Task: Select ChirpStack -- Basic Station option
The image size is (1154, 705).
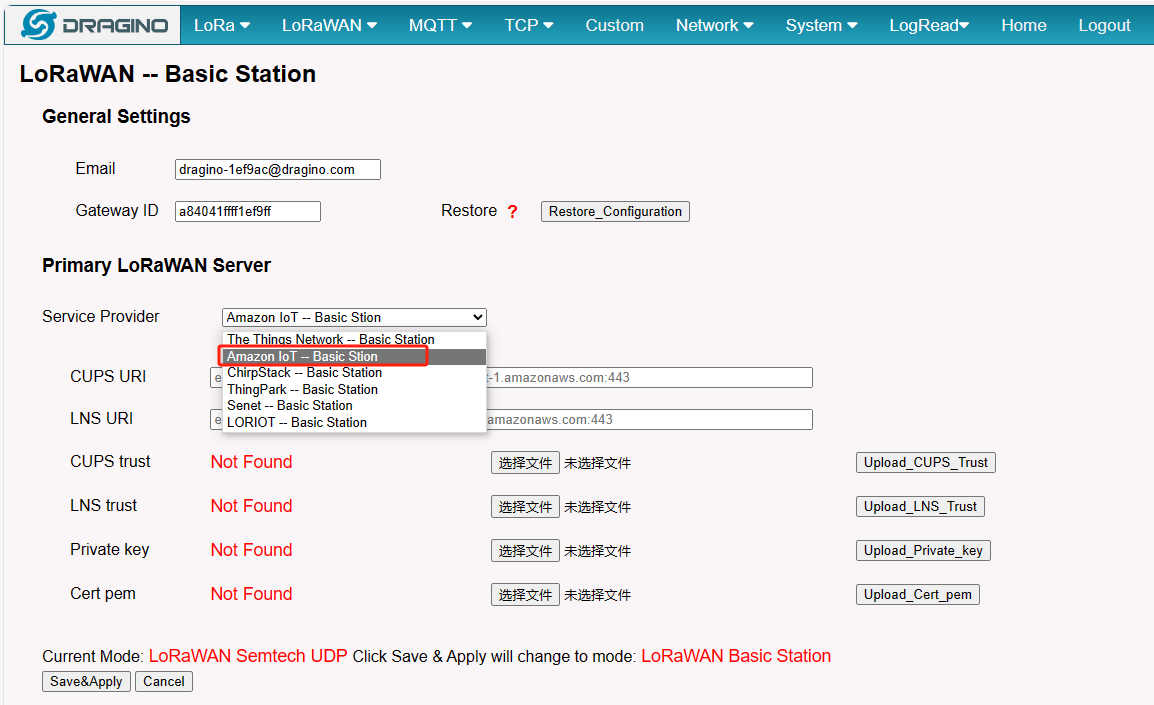Action: click(x=354, y=372)
